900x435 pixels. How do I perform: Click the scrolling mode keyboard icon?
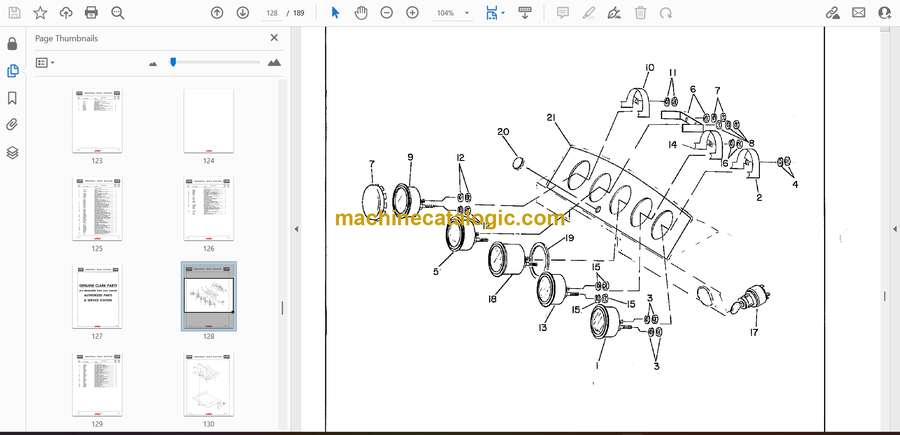point(525,13)
